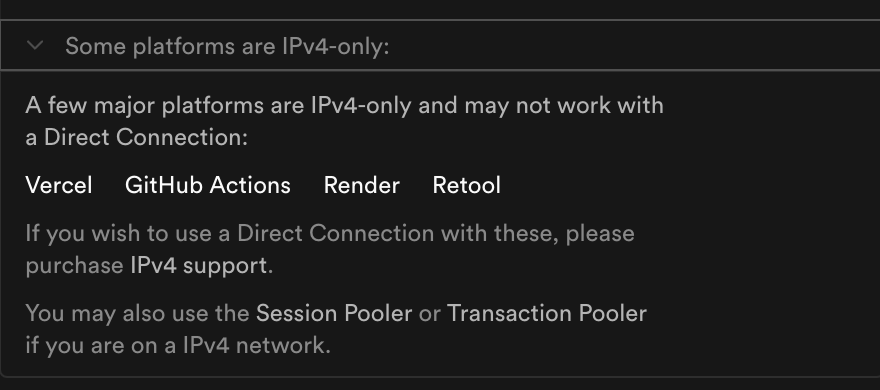The height and width of the screenshot is (390, 880).
Task: Click the 'Some platforms are IPv4-only:' header text
Action: (227, 46)
